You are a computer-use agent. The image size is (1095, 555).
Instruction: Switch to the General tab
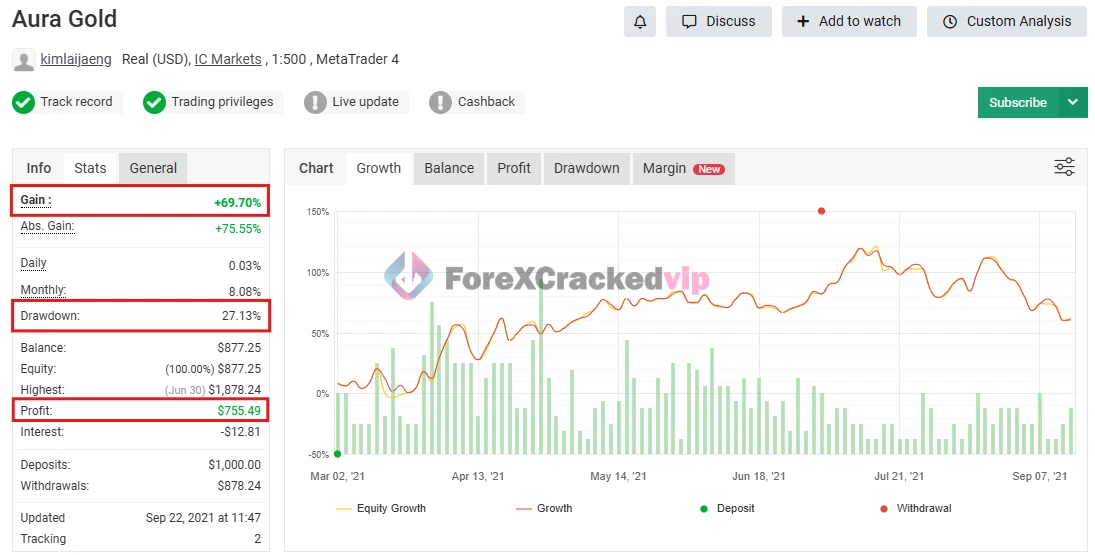pyautogui.click(x=153, y=168)
